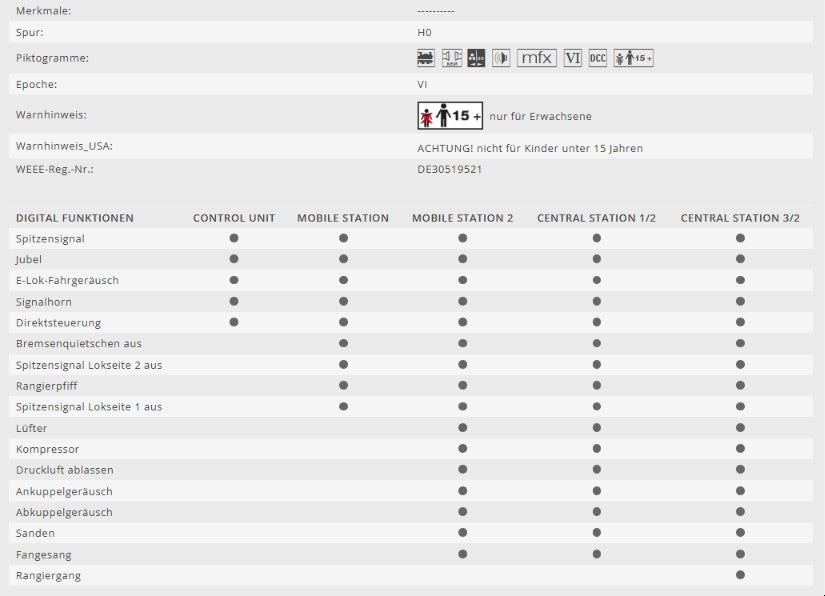Click the MOBILE STATION 2 column header
This screenshot has height=596, width=825.
[462, 218]
